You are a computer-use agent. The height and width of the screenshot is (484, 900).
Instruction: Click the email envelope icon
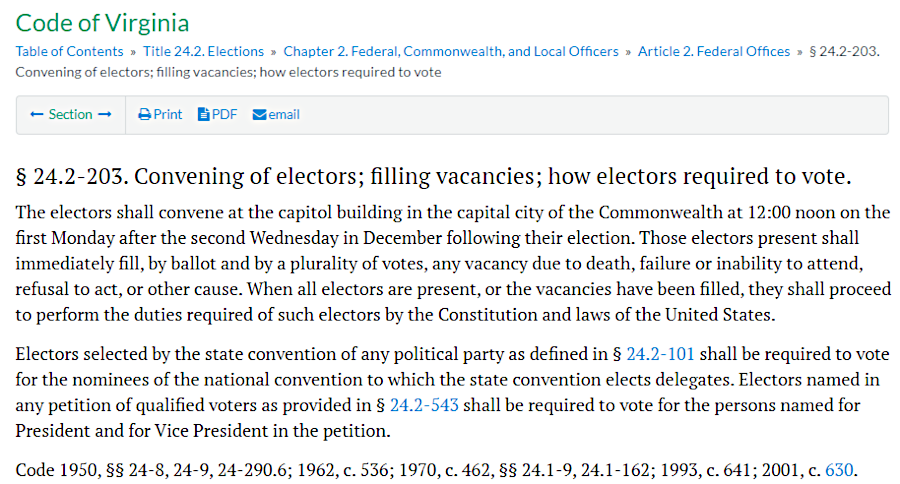(259, 115)
